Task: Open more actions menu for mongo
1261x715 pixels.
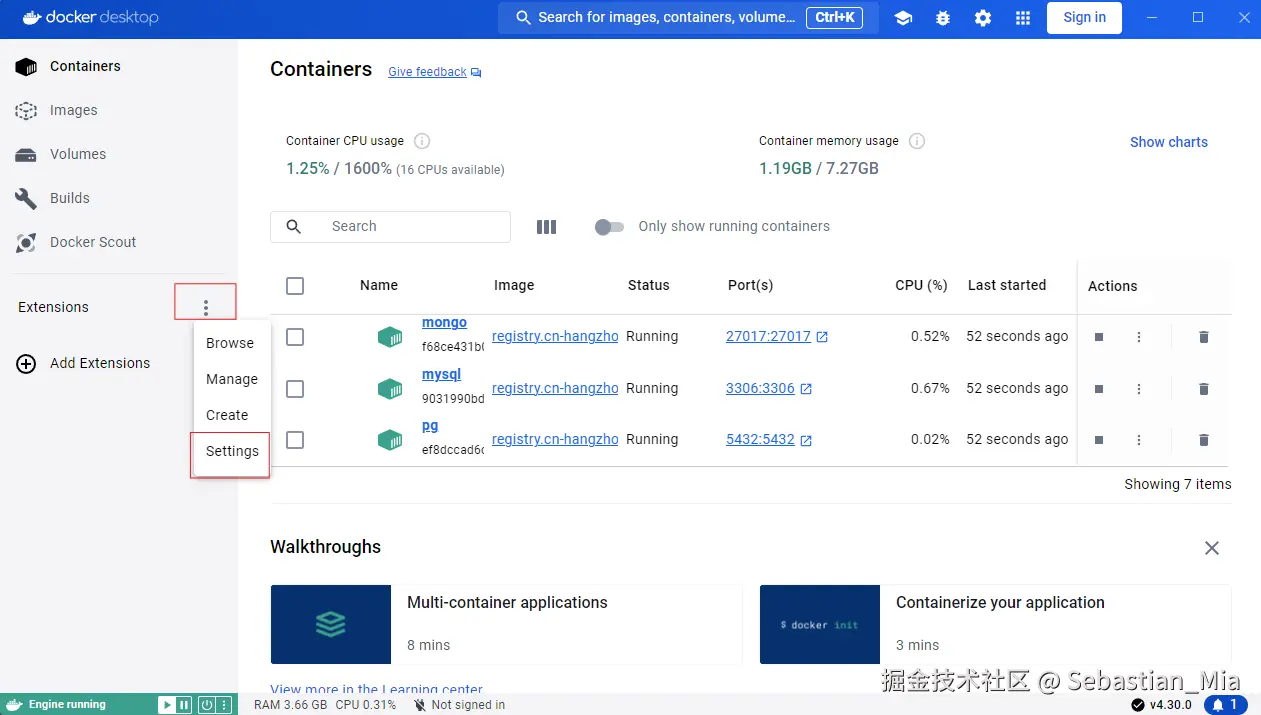Action: pos(1139,337)
